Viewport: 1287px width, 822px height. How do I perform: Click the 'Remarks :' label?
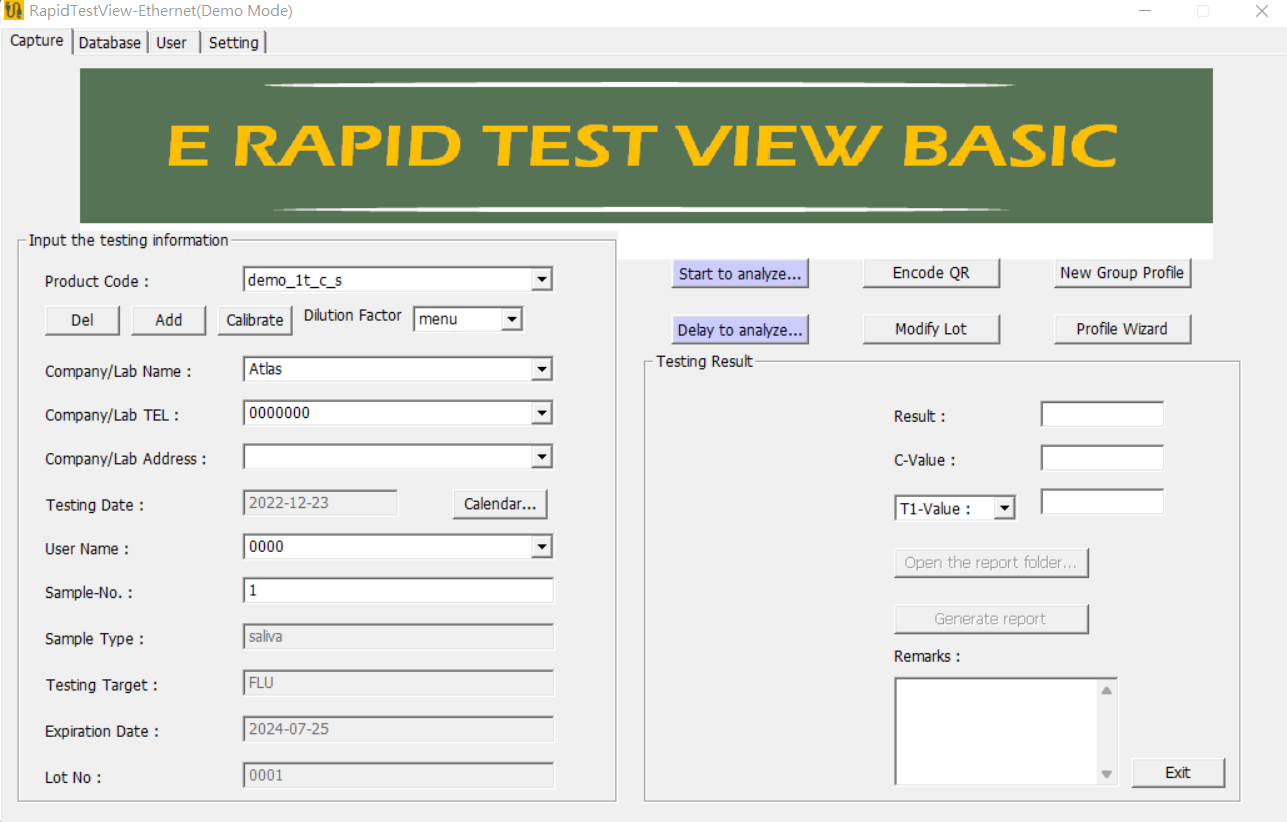click(927, 657)
